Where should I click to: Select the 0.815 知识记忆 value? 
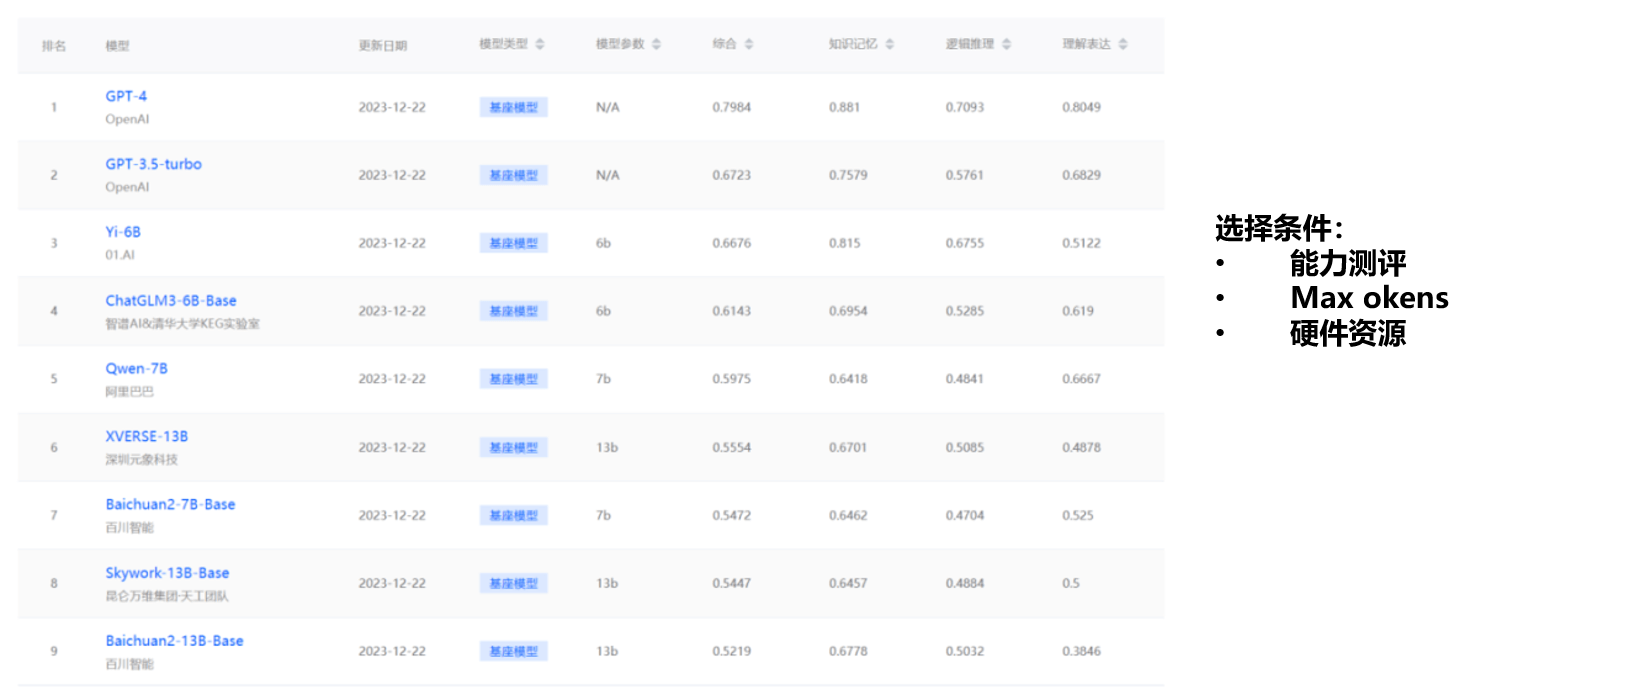click(x=845, y=243)
